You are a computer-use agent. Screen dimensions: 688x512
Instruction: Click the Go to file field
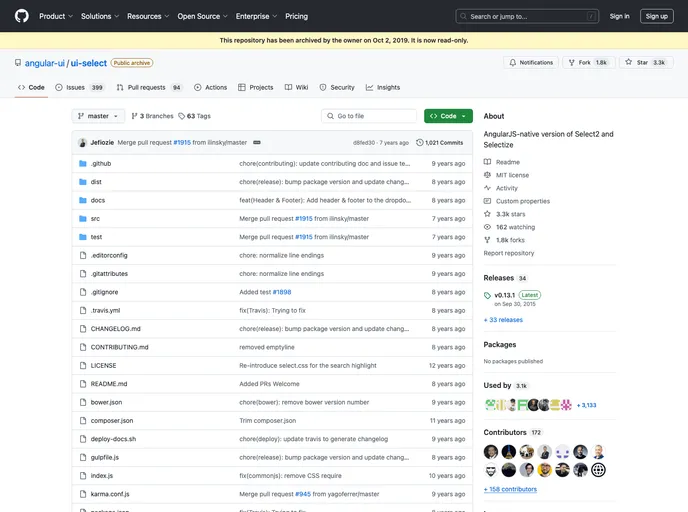coord(369,116)
